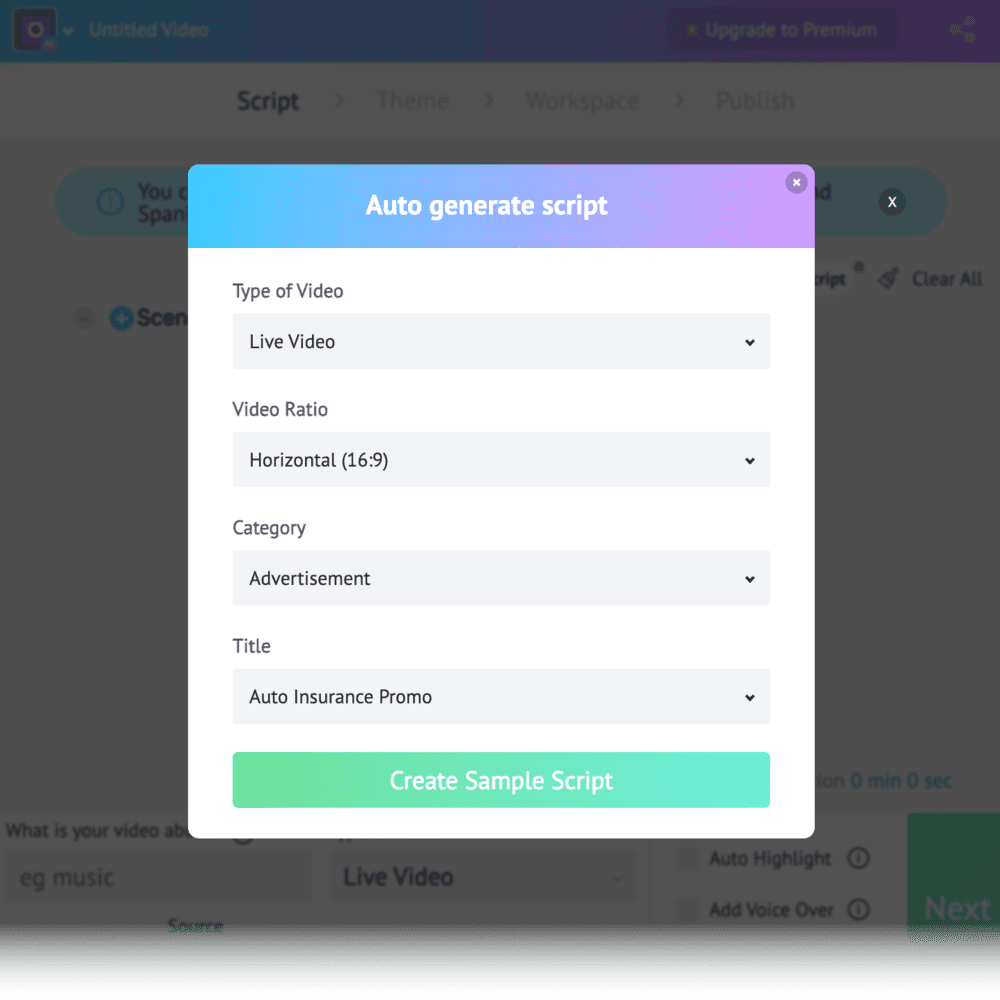1000x1000 pixels.
Task: Click the Upgrade to Premium button
Action: click(x=781, y=30)
